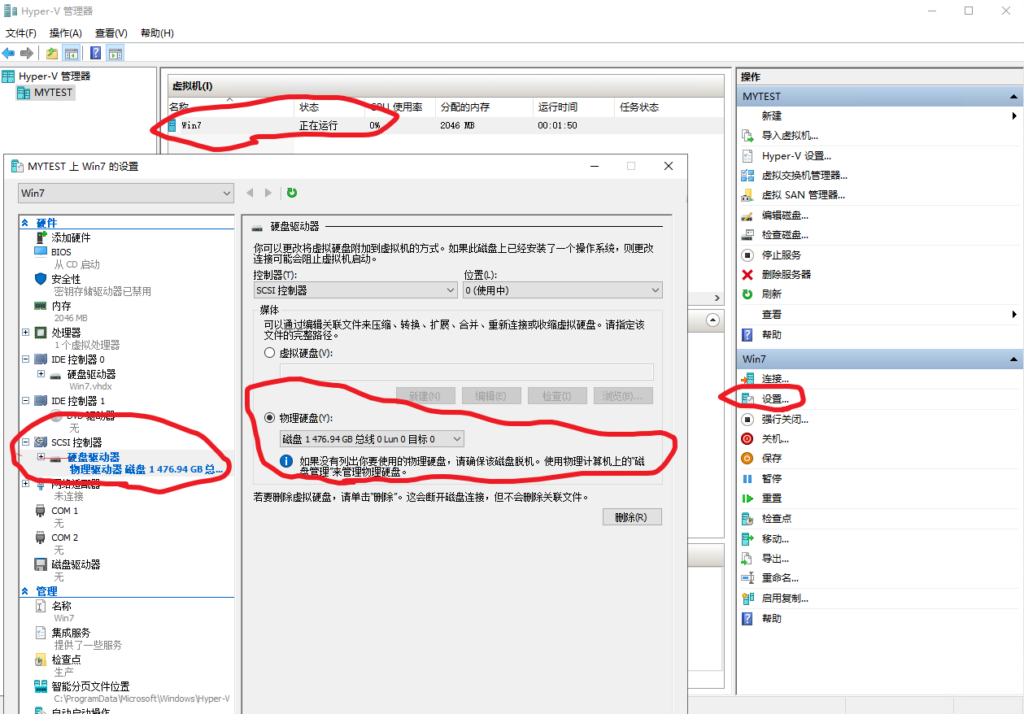Open the 文件(F) menu
The width and height of the screenshot is (1024, 714).
[x=21, y=33]
